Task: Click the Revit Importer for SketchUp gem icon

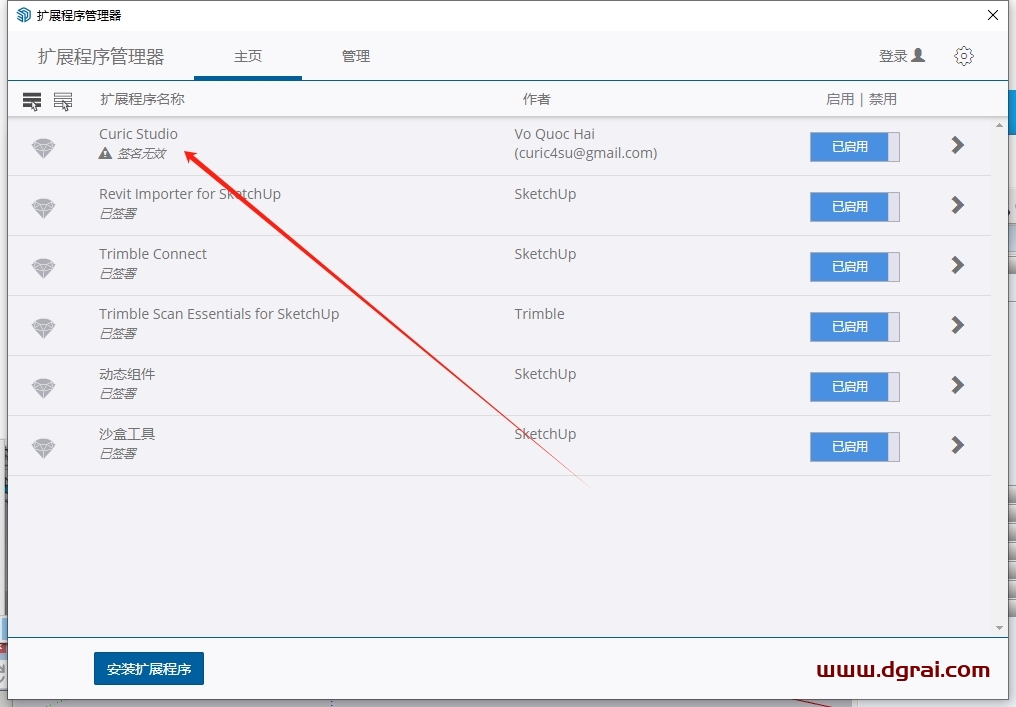Action: [x=43, y=208]
